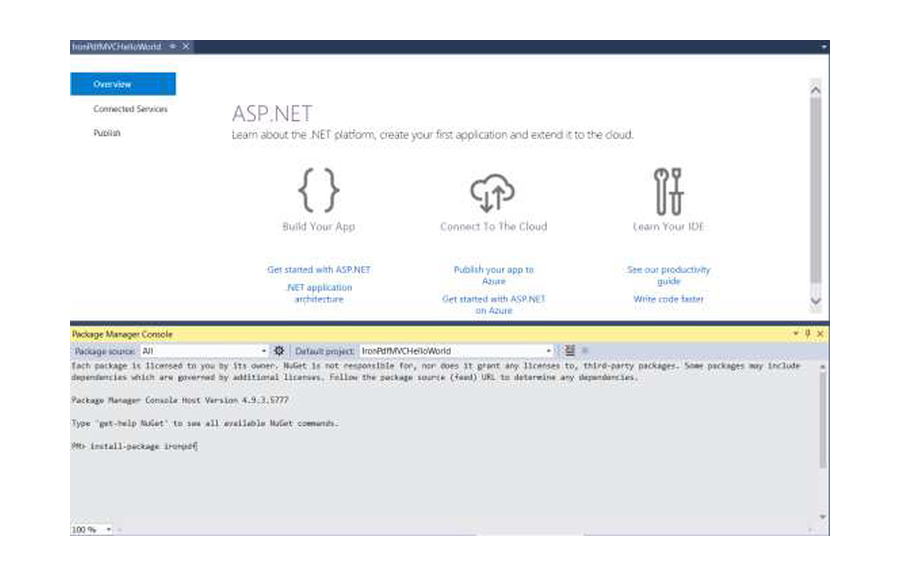Image resolution: width=900 pixels, height=576 pixels.
Task: Open package manager settings gear icon
Action: 279,351
